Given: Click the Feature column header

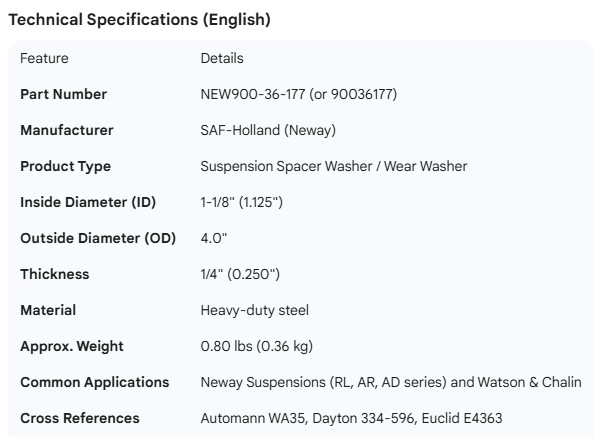Looking at the screenshot, I should click(44, 58).
